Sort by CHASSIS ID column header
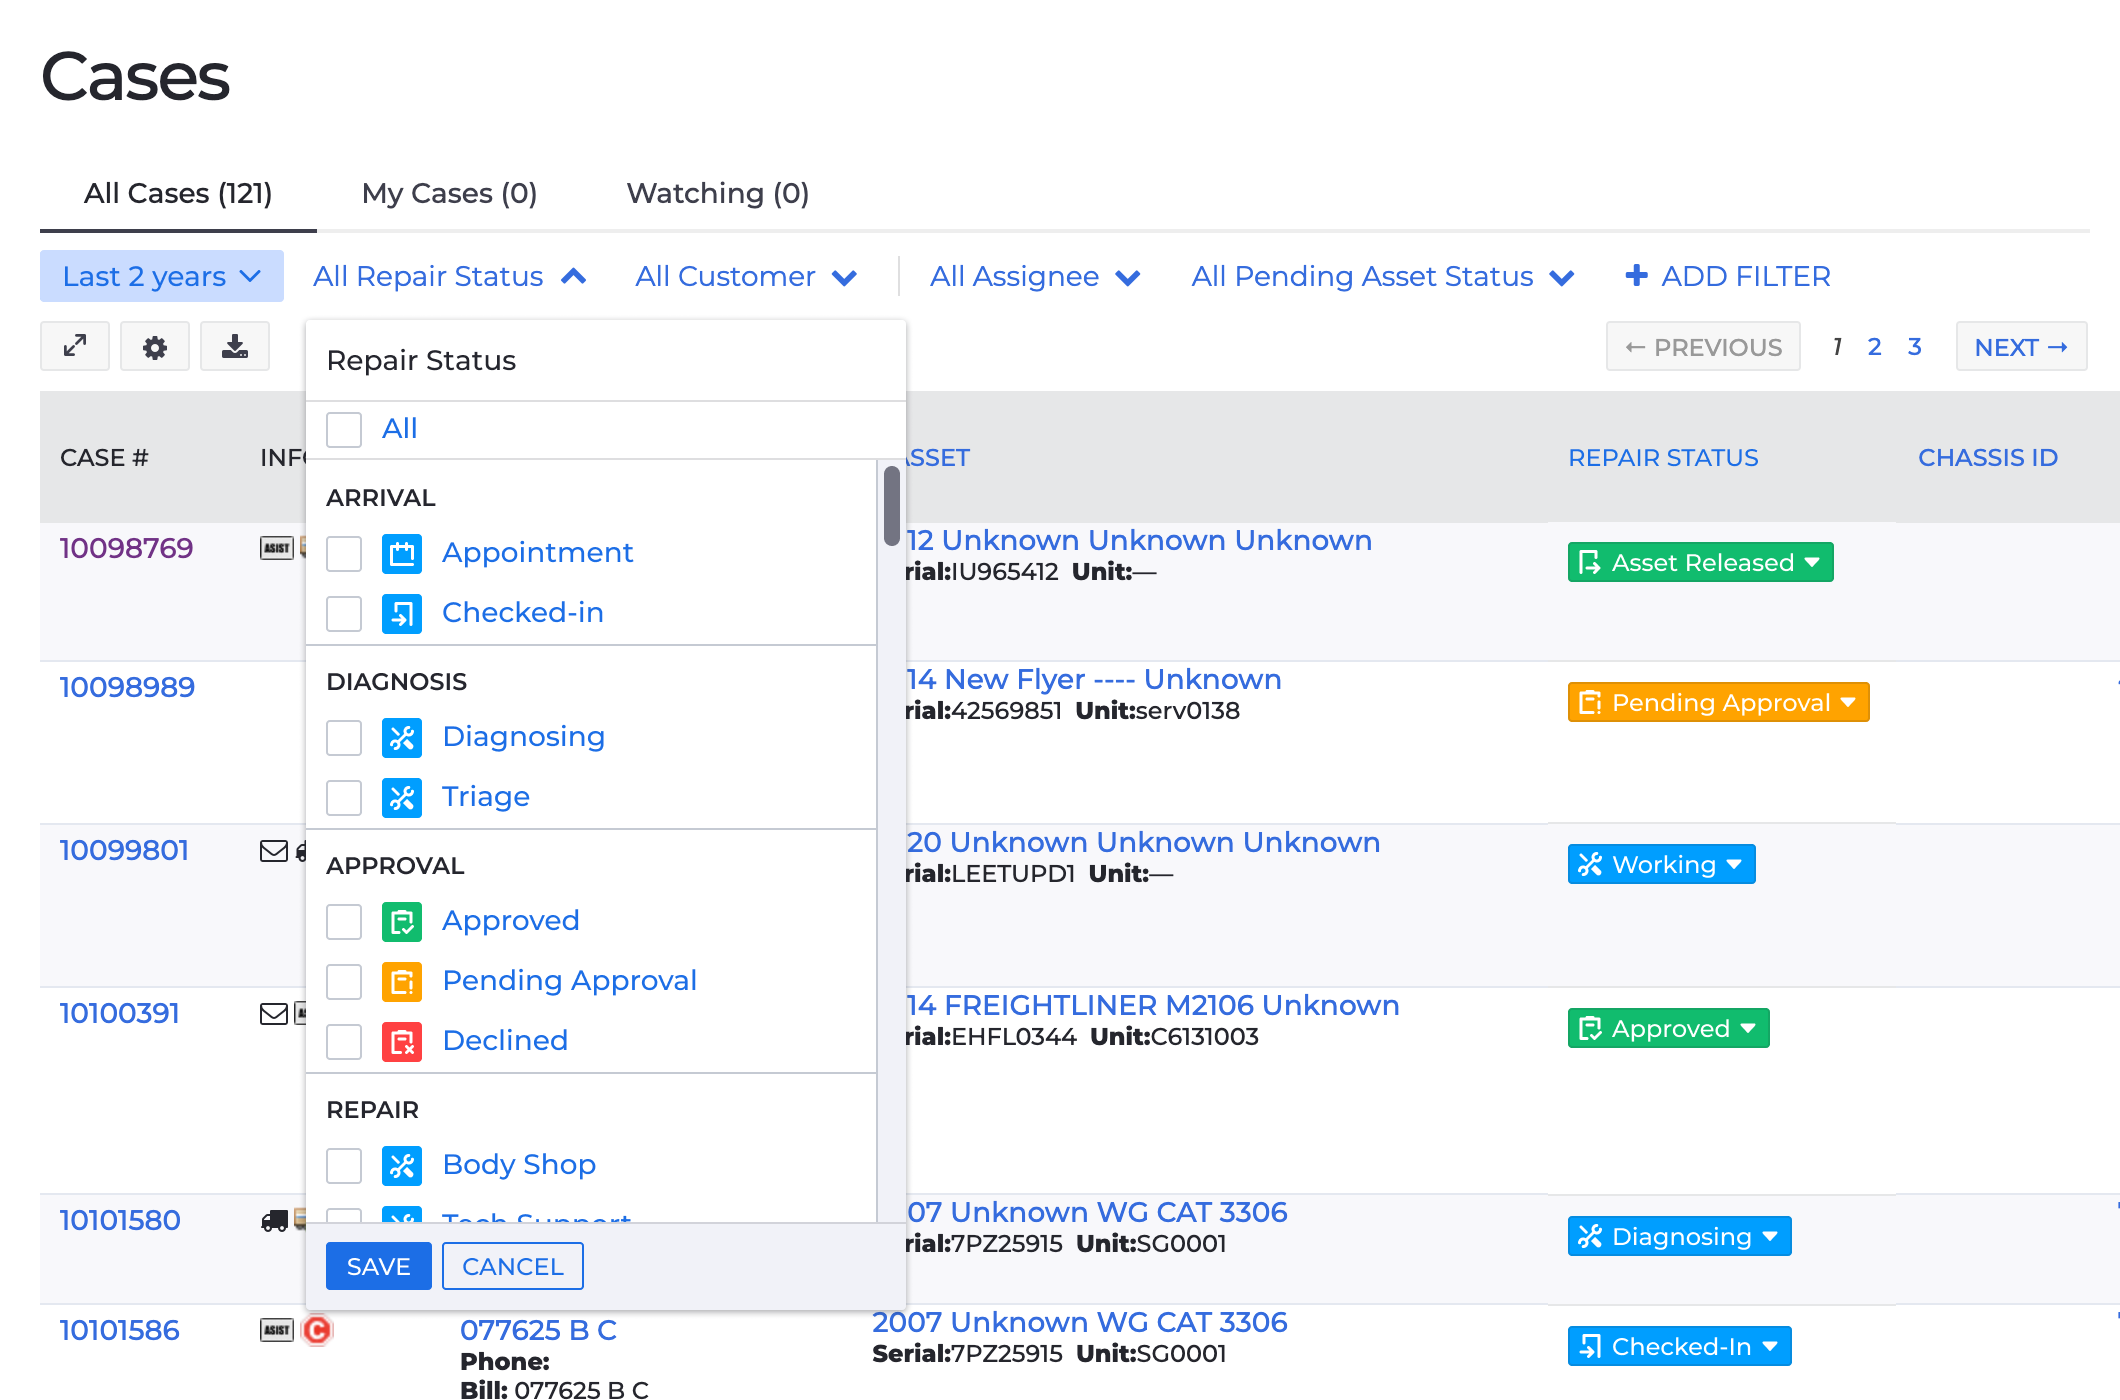This screenshot has height=1400, width=2120. tap(1987, 457)
